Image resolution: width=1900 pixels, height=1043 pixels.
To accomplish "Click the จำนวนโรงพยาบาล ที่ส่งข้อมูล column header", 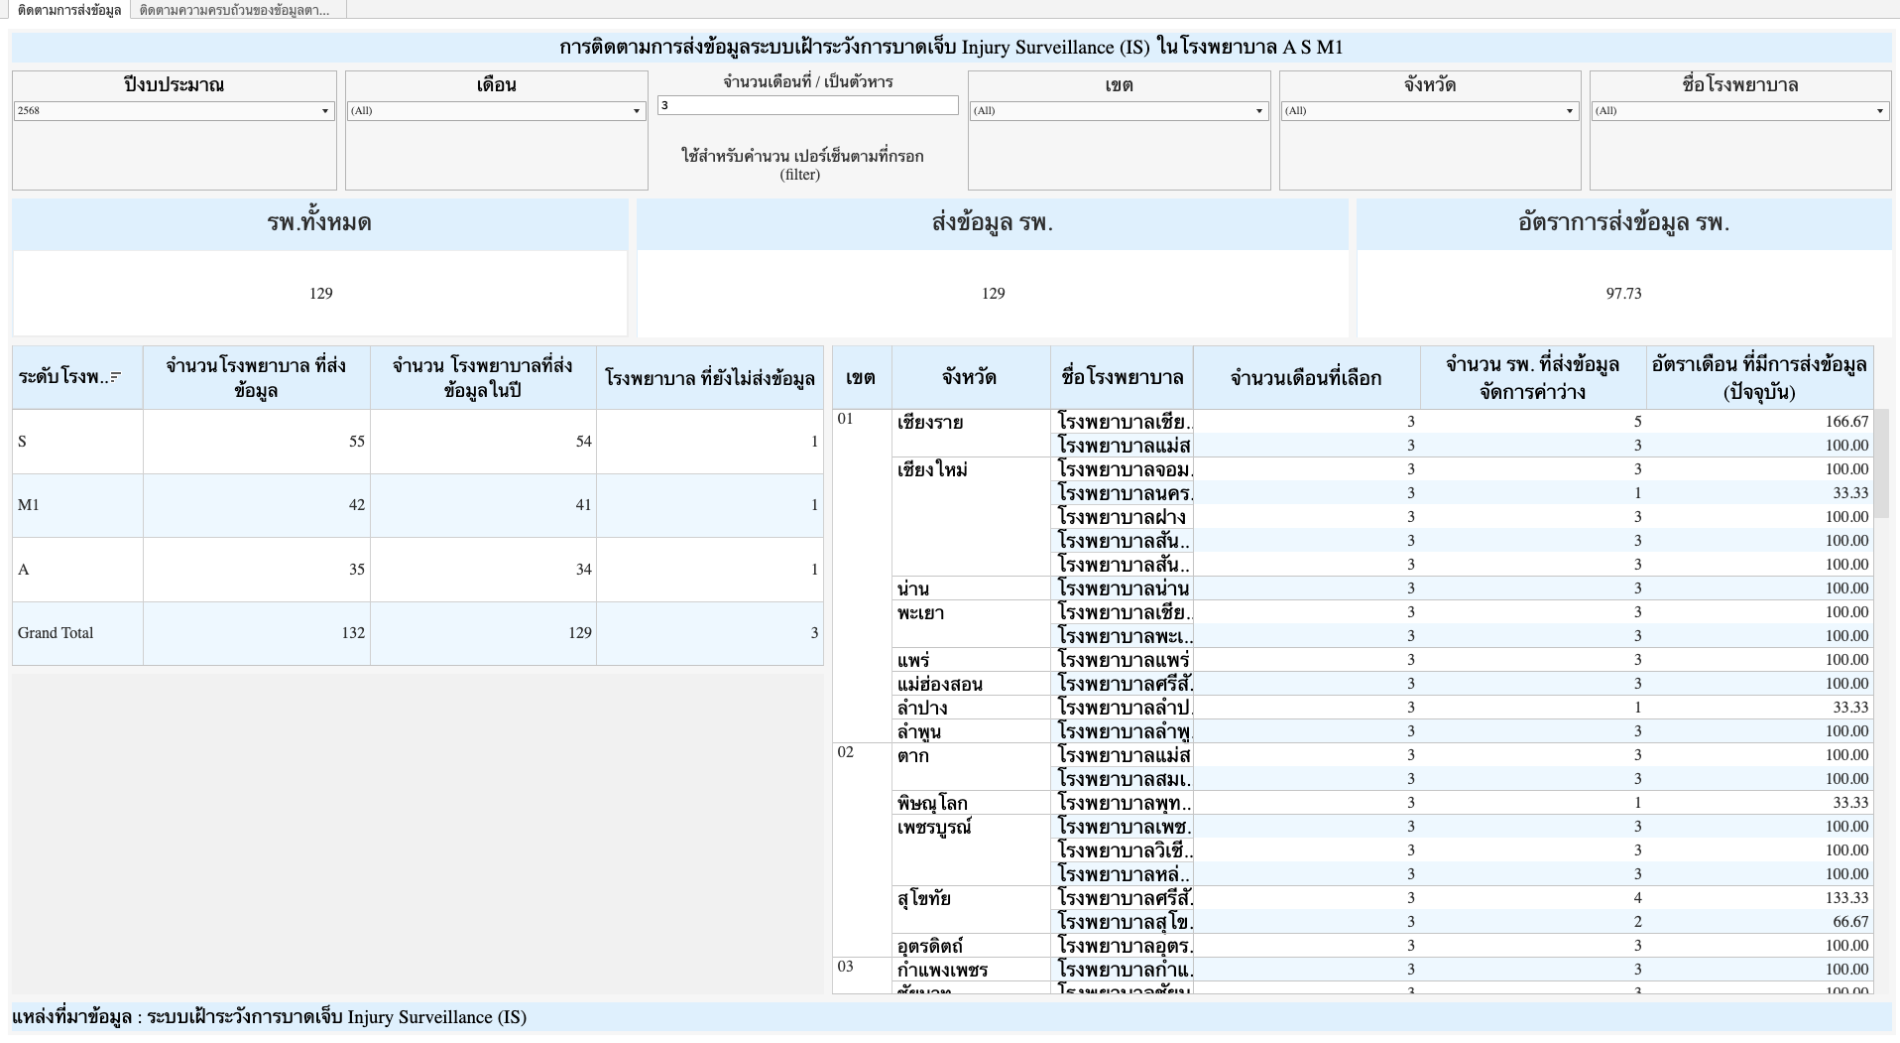I will (256, 378).
